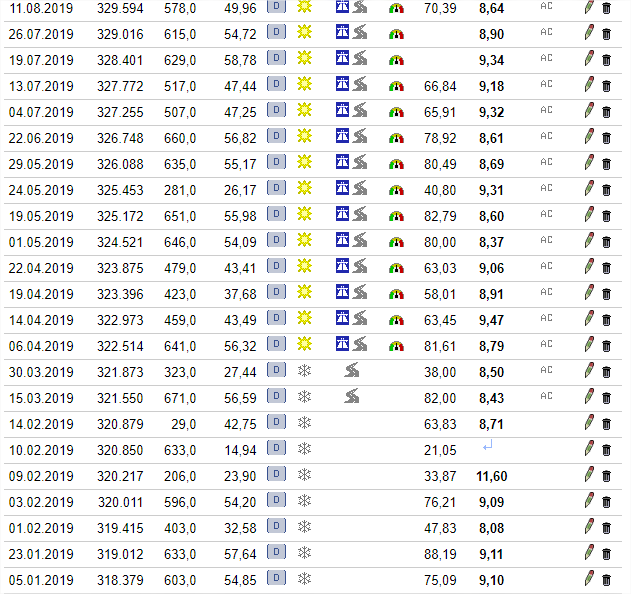
Task: Click the date 19.07.2019
Action: (x=40, y=60)
